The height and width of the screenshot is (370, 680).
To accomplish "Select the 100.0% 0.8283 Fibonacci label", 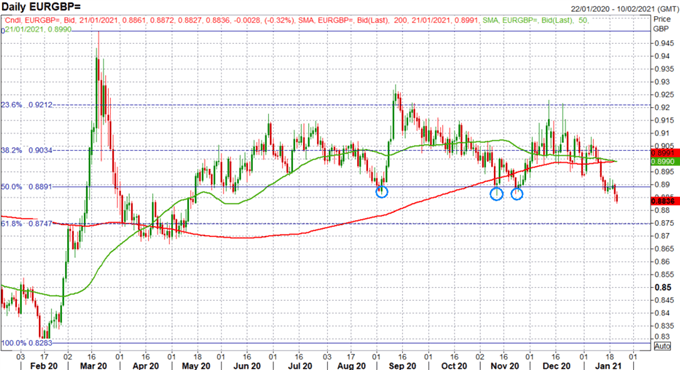I will 27,343.
